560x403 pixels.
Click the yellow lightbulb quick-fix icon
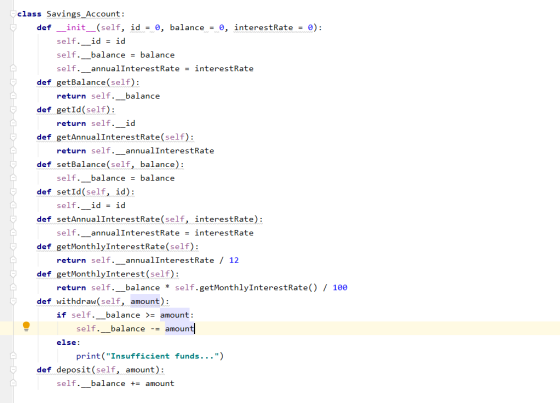26,326
